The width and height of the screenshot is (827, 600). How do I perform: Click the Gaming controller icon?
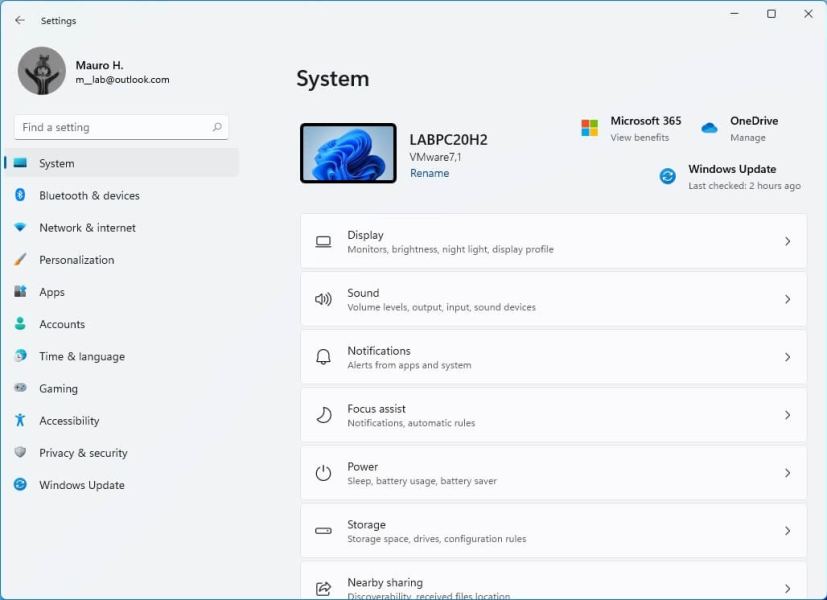pyautogui.click(x=20, y=388)
